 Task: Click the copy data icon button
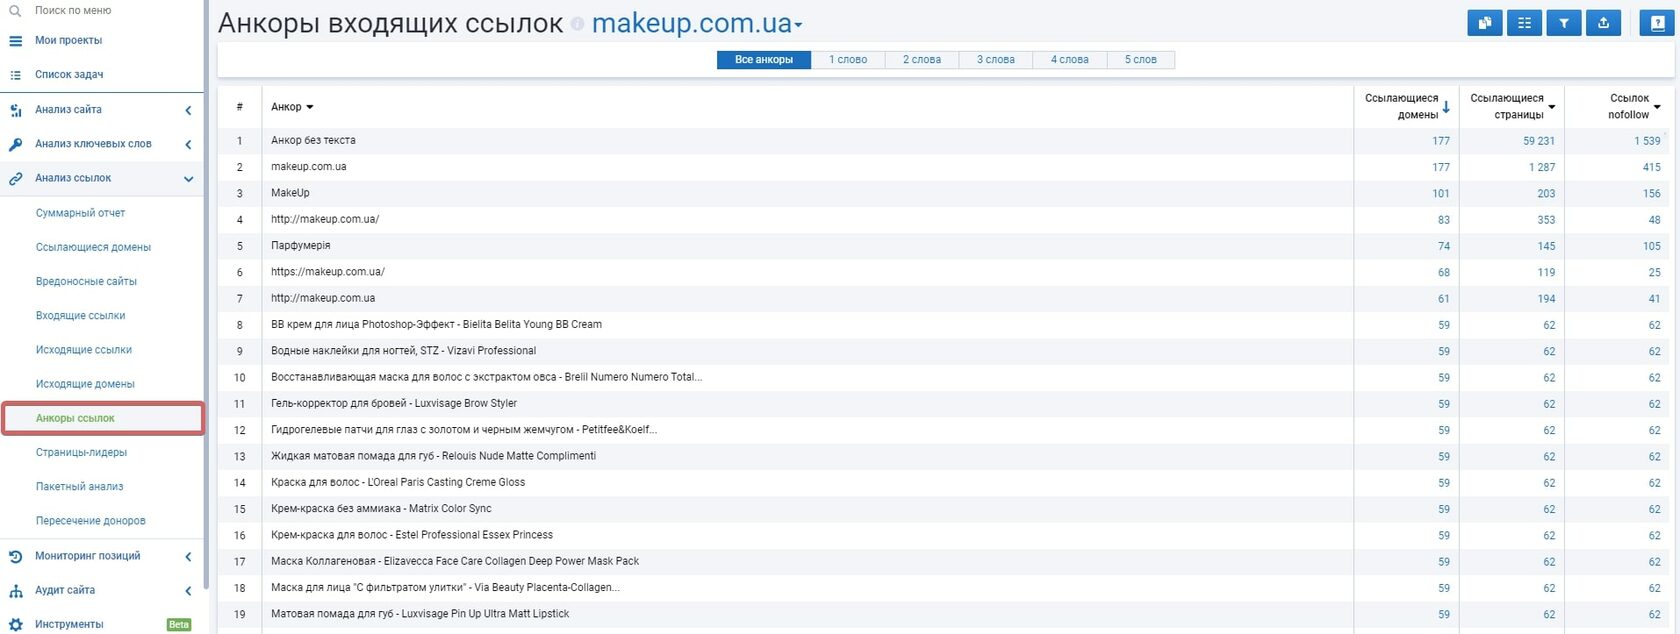(1484, 23)
